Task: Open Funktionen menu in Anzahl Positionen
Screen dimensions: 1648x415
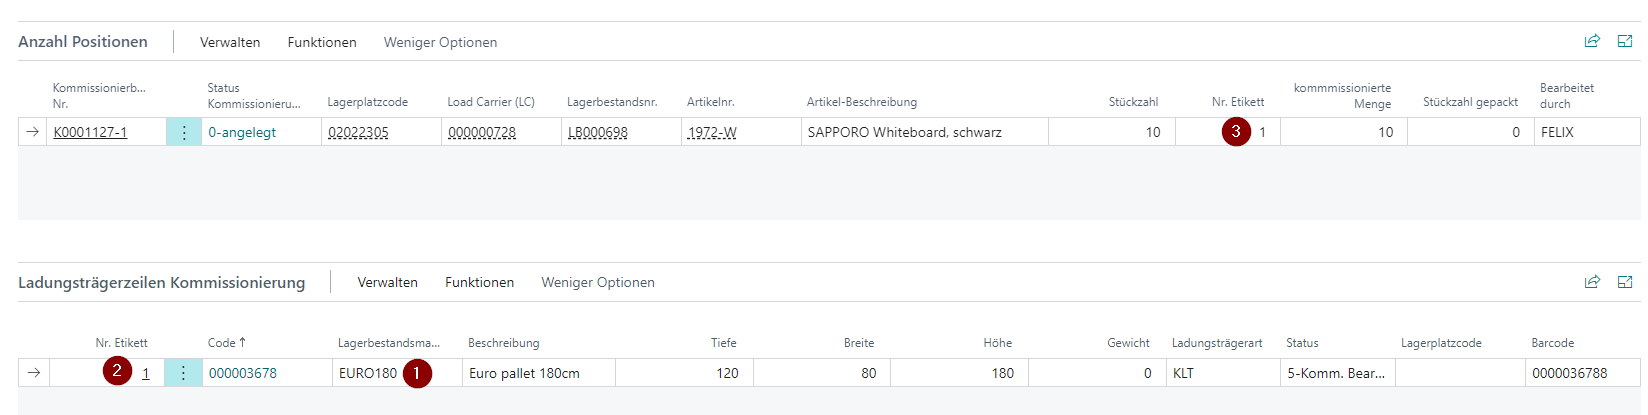Action: coord(322,42)
